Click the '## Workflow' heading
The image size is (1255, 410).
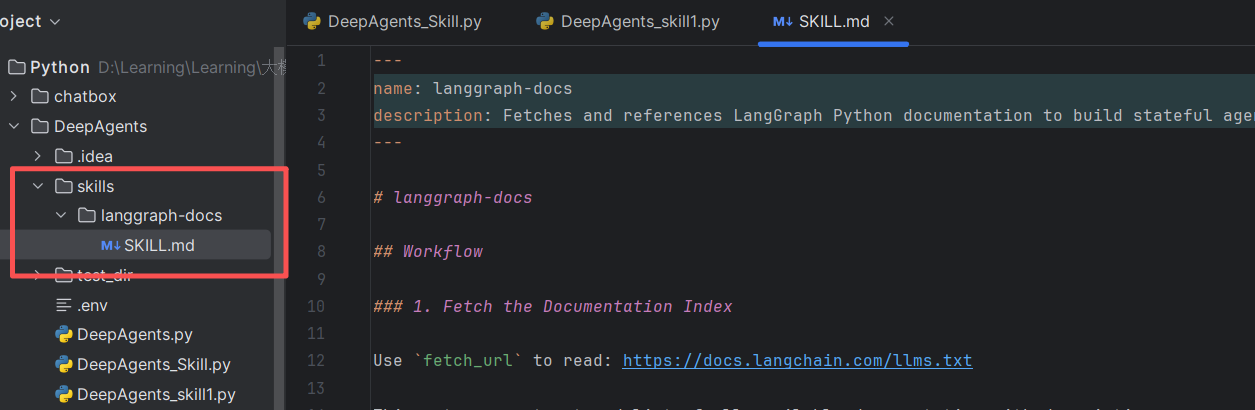tap(428, 252)
